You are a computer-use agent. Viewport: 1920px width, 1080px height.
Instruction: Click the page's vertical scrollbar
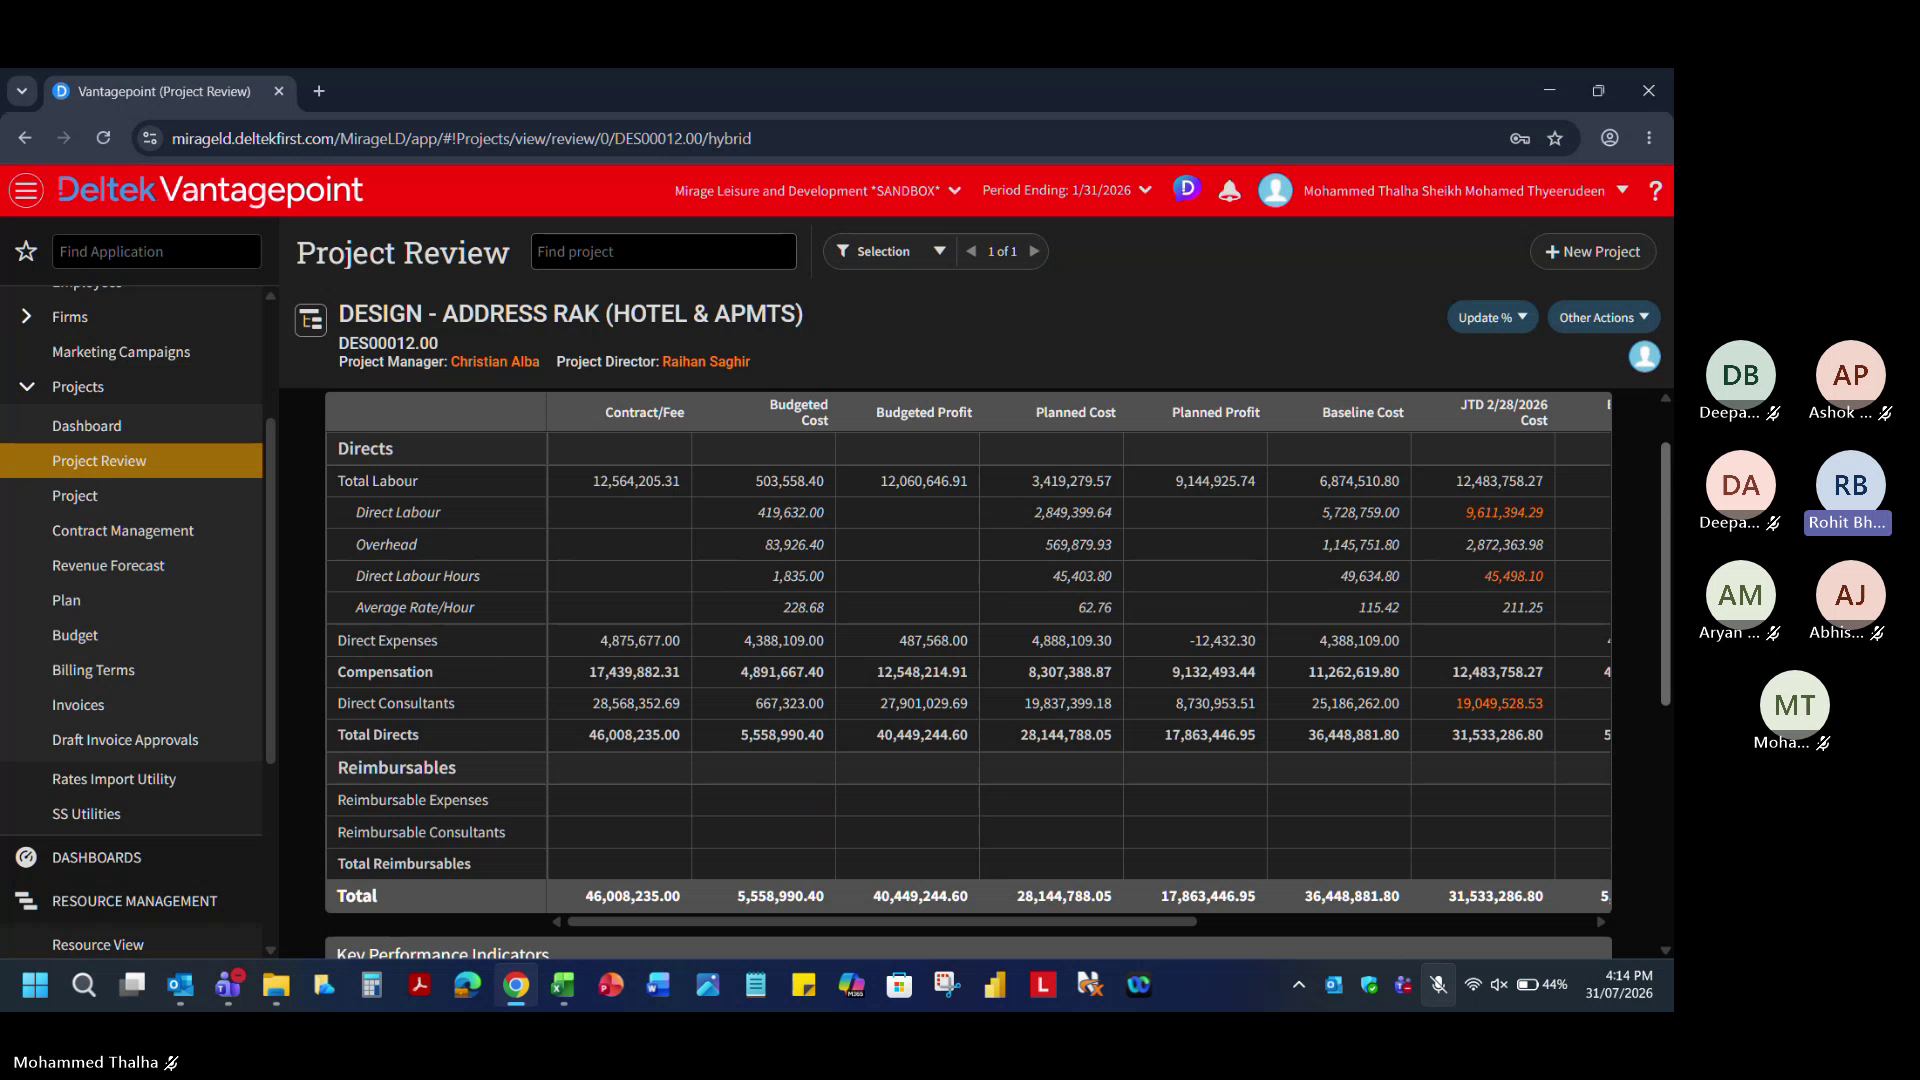click(x=1665, y=573)
